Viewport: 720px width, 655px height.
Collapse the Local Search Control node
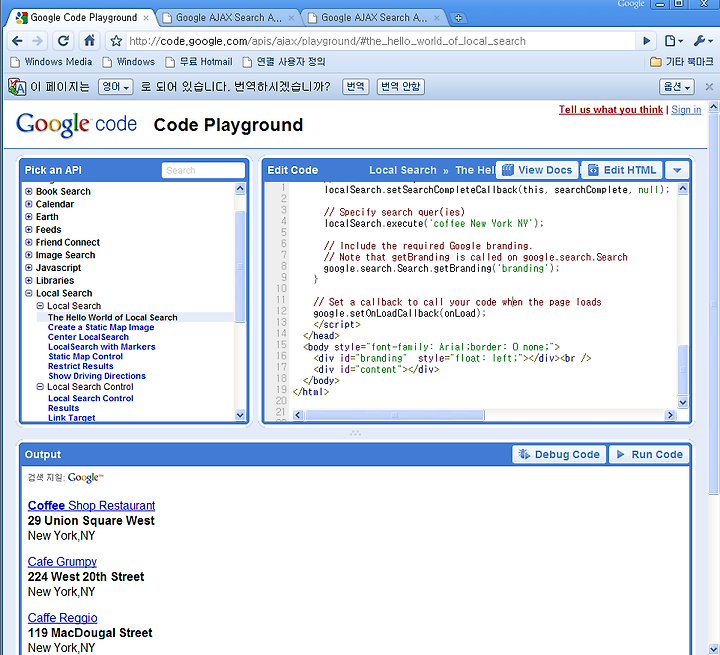40,387
